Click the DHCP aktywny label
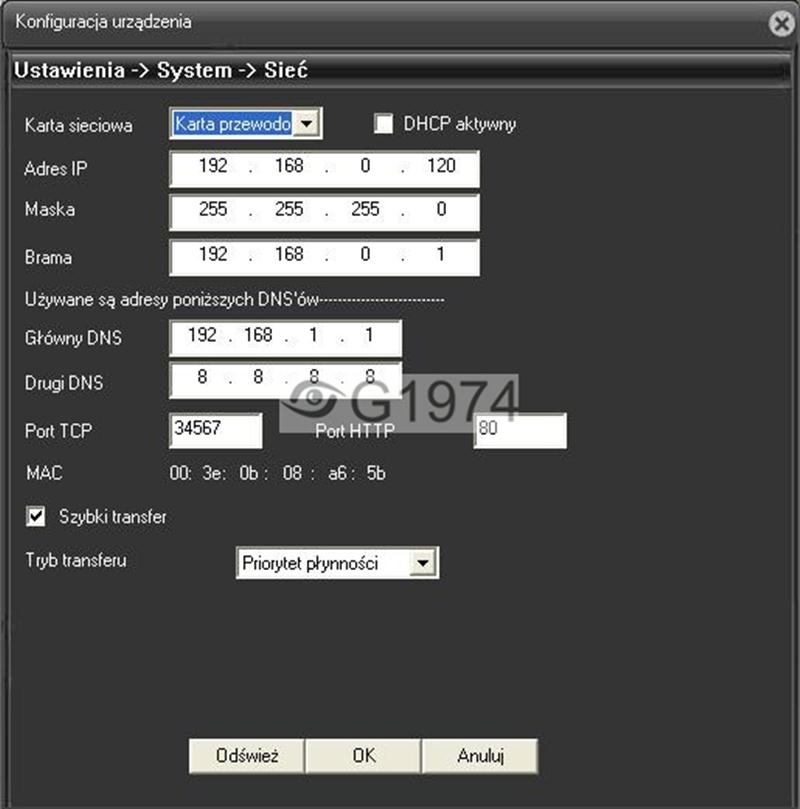 (460, 124)
